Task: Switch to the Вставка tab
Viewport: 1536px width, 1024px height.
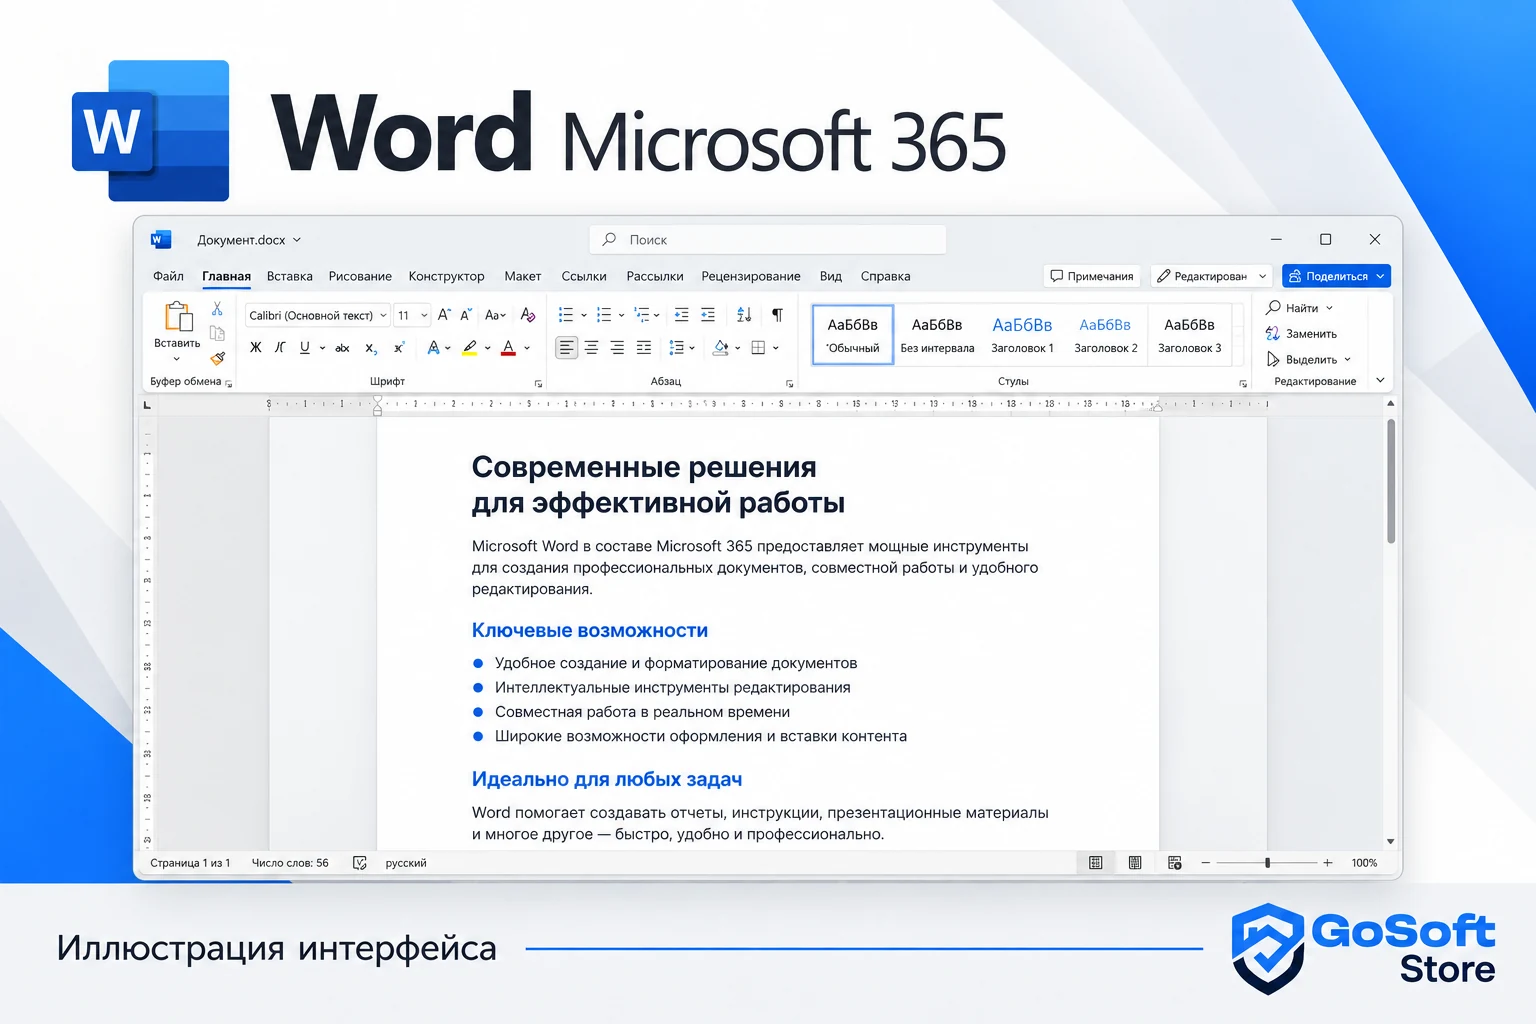Action: [x=290, y=276]
